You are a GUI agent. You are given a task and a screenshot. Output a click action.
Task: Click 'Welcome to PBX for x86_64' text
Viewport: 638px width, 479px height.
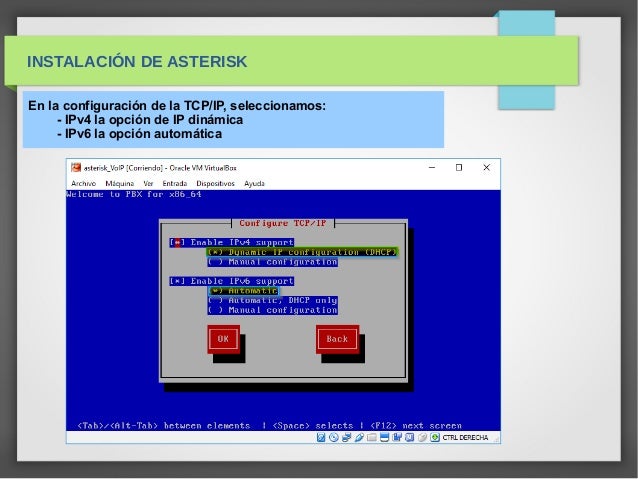pos(133,195)
